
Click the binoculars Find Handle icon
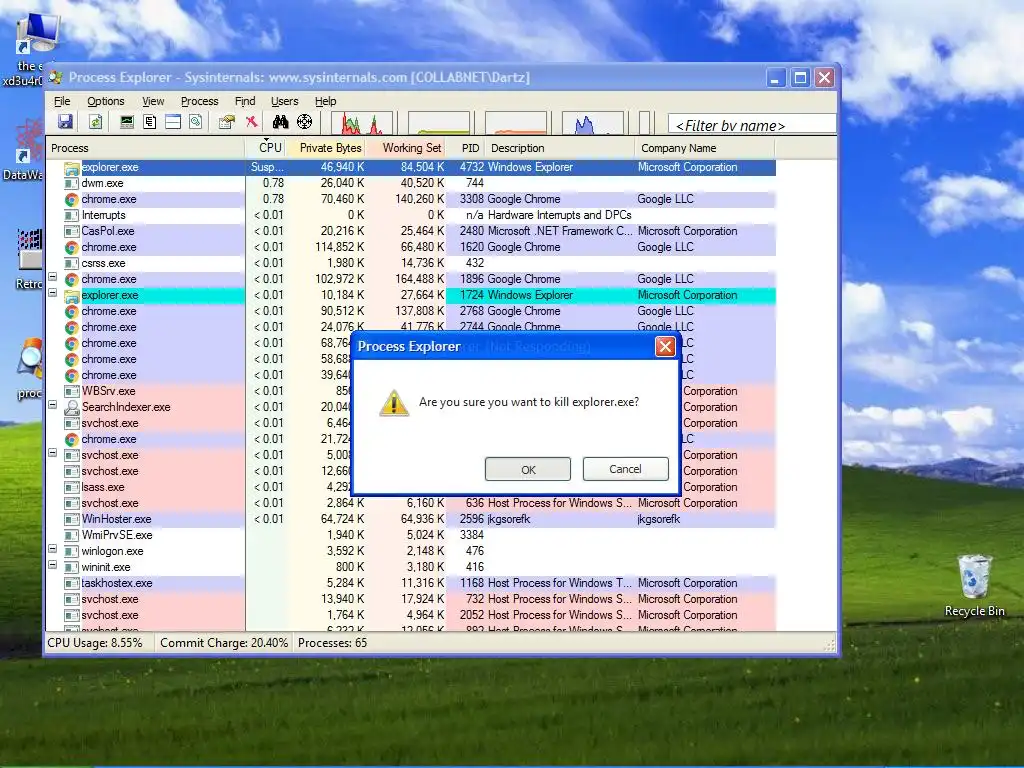281,121
